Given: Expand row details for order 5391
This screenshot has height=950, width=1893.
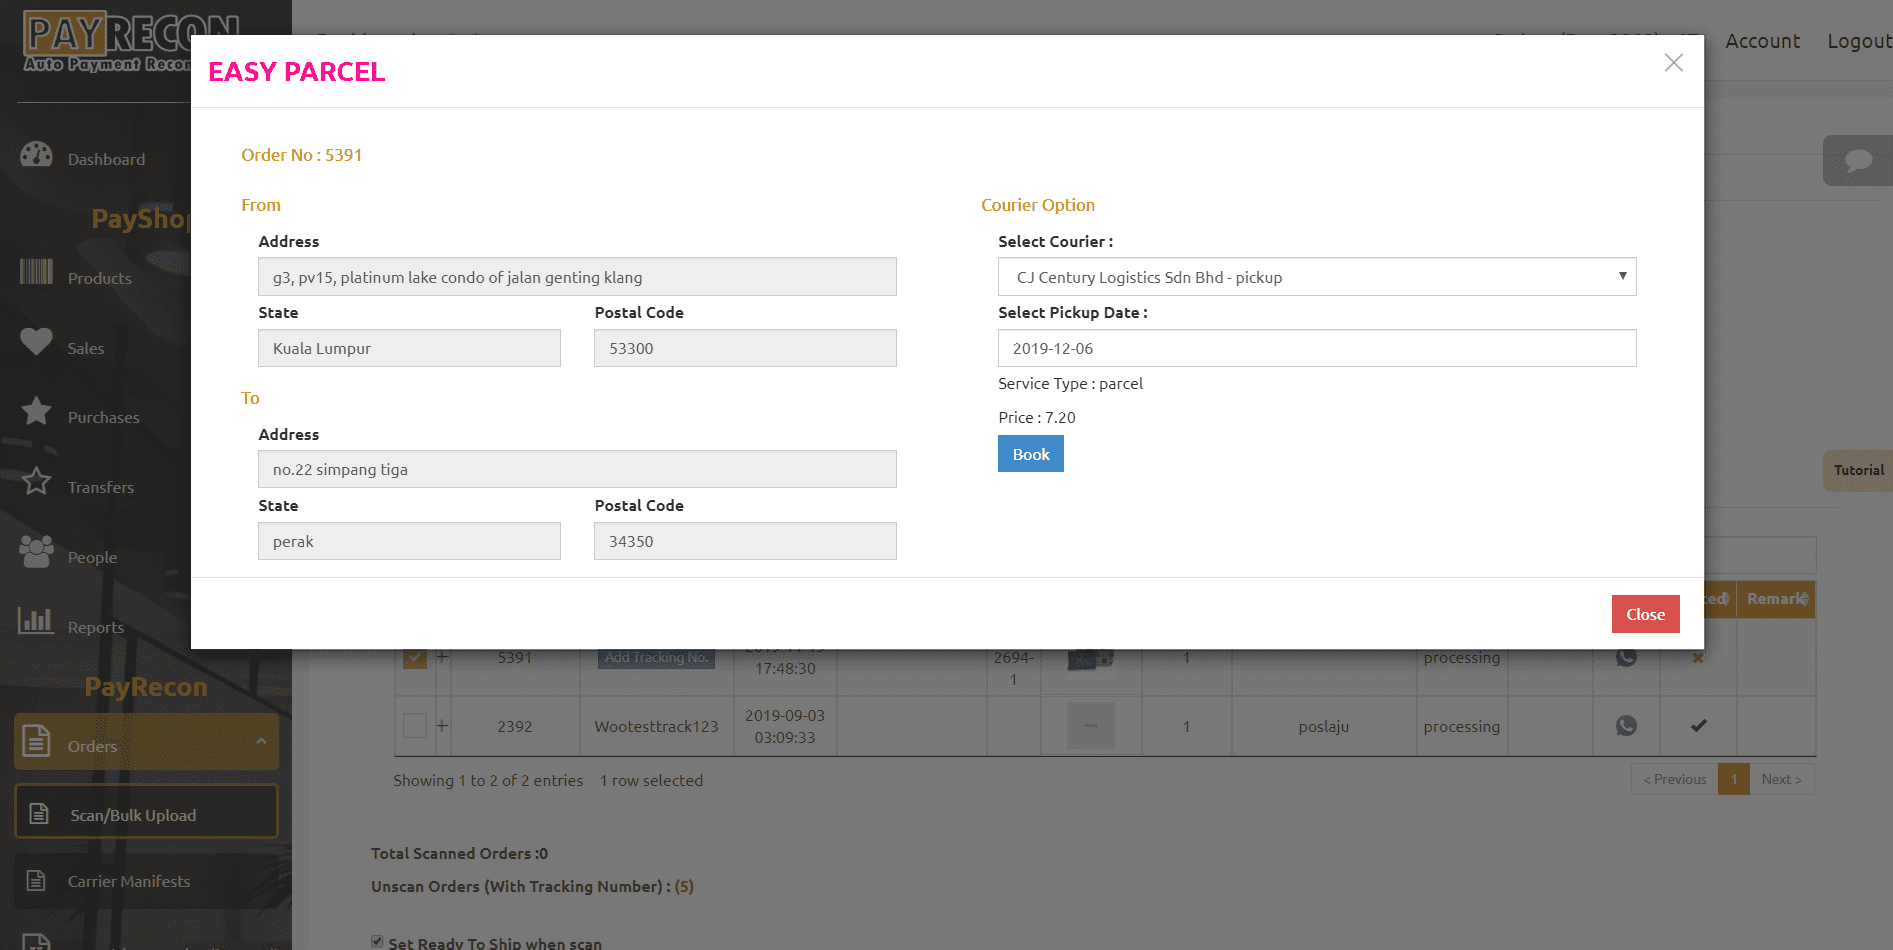Looking at the screenshot, I should click(x=442, y=657).
